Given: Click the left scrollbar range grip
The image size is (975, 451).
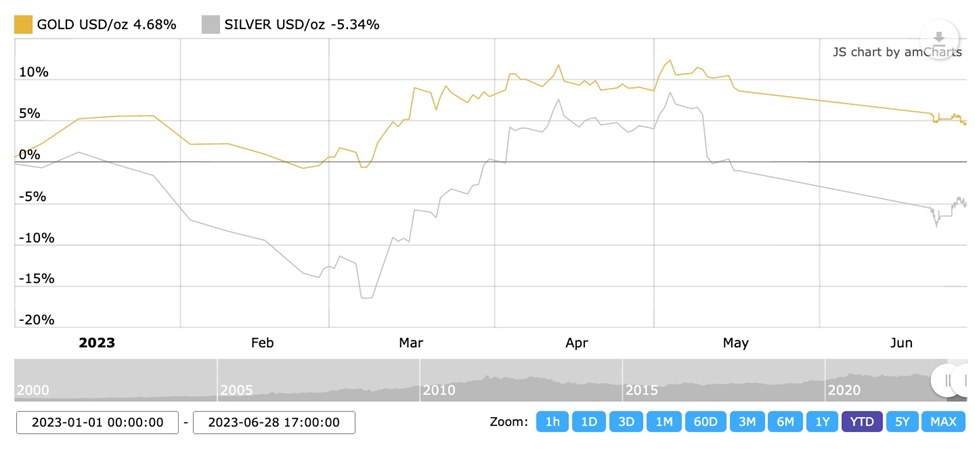Looking at the screenshot, I should 947,380.
